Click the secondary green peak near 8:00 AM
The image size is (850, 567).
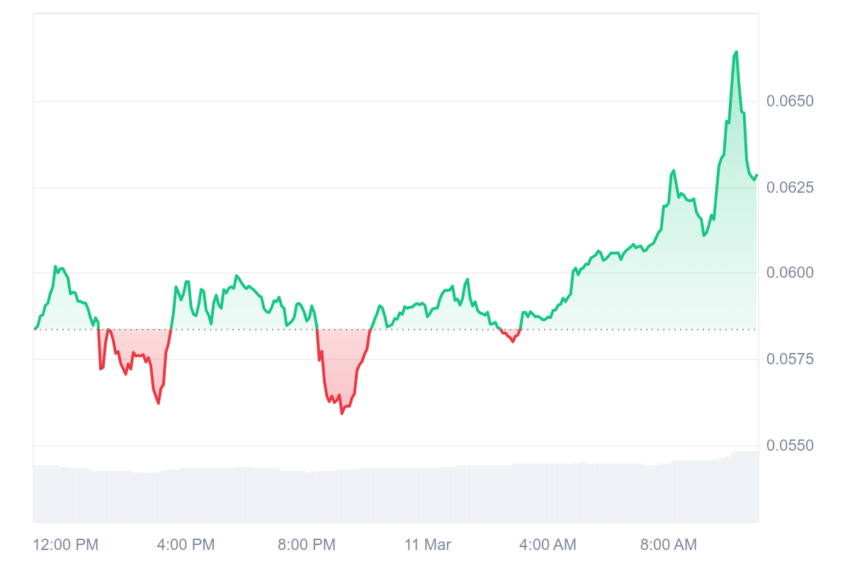click(673, 171)
